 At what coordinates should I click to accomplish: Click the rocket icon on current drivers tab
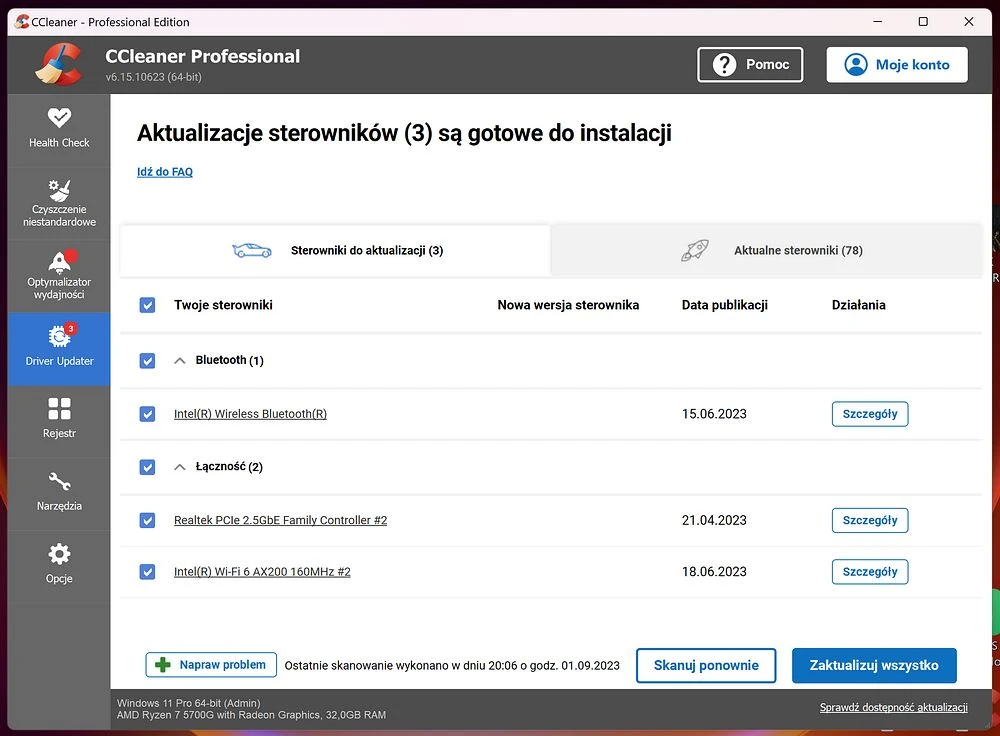pos(695,250)
